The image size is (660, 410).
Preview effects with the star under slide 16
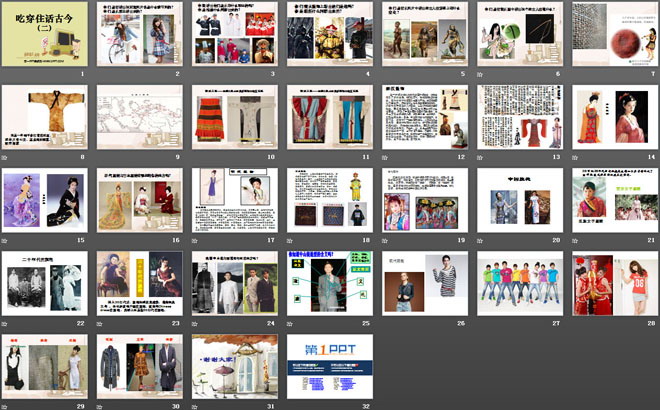[100, 240]
